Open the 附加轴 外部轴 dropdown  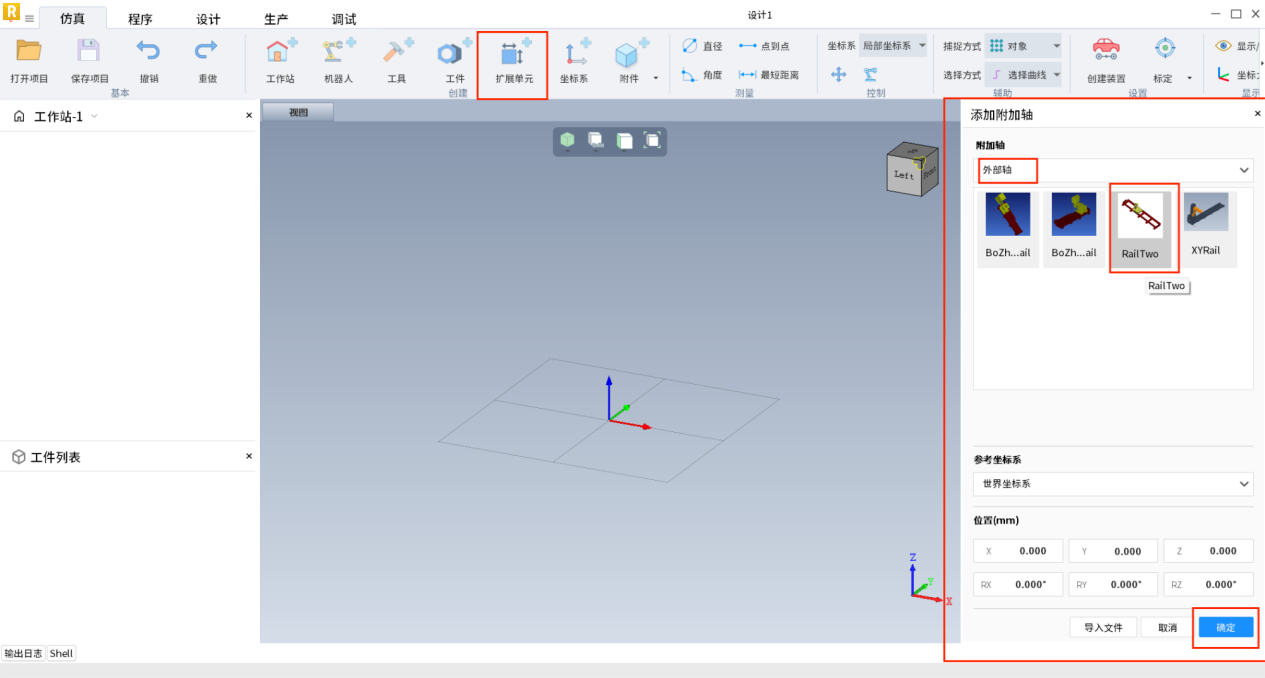click(x=1113, y=170)
